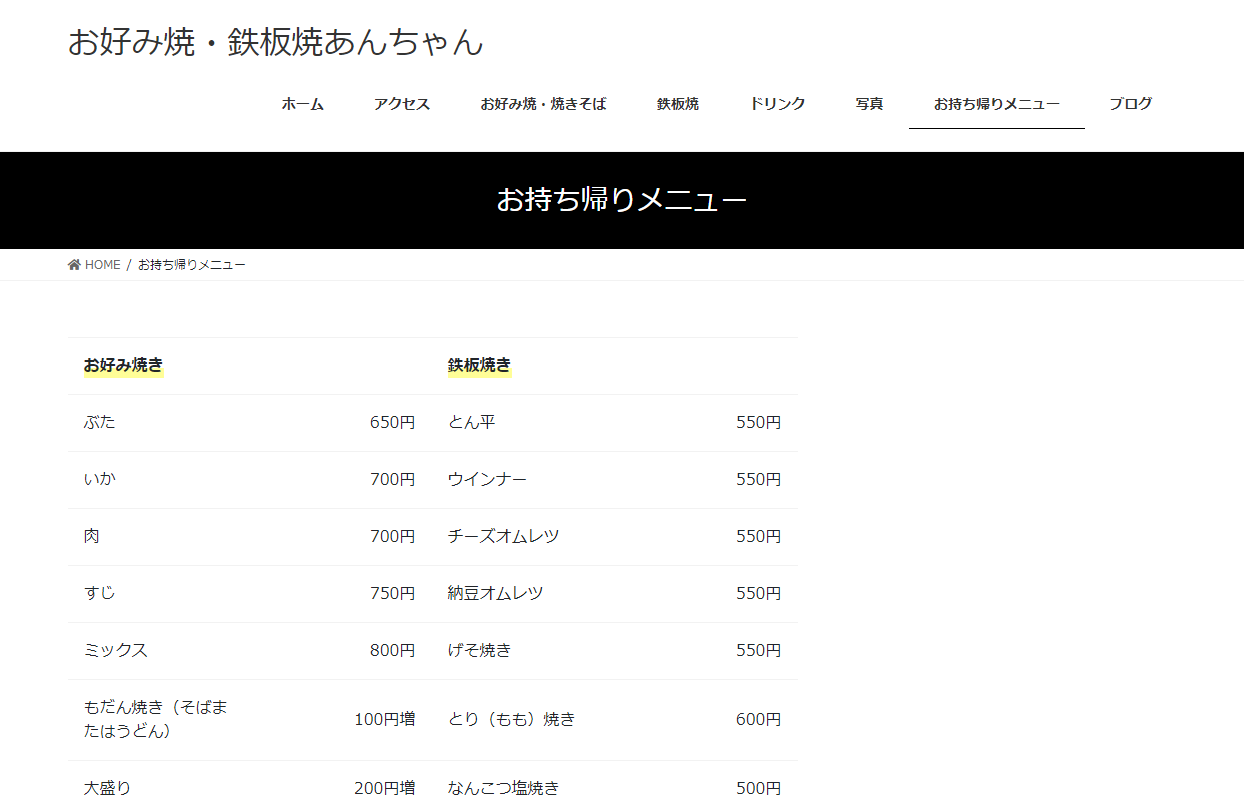Open the 写真 gallery link
Image resolution: width=1244 pixels, height=800 pixels.
869,104
